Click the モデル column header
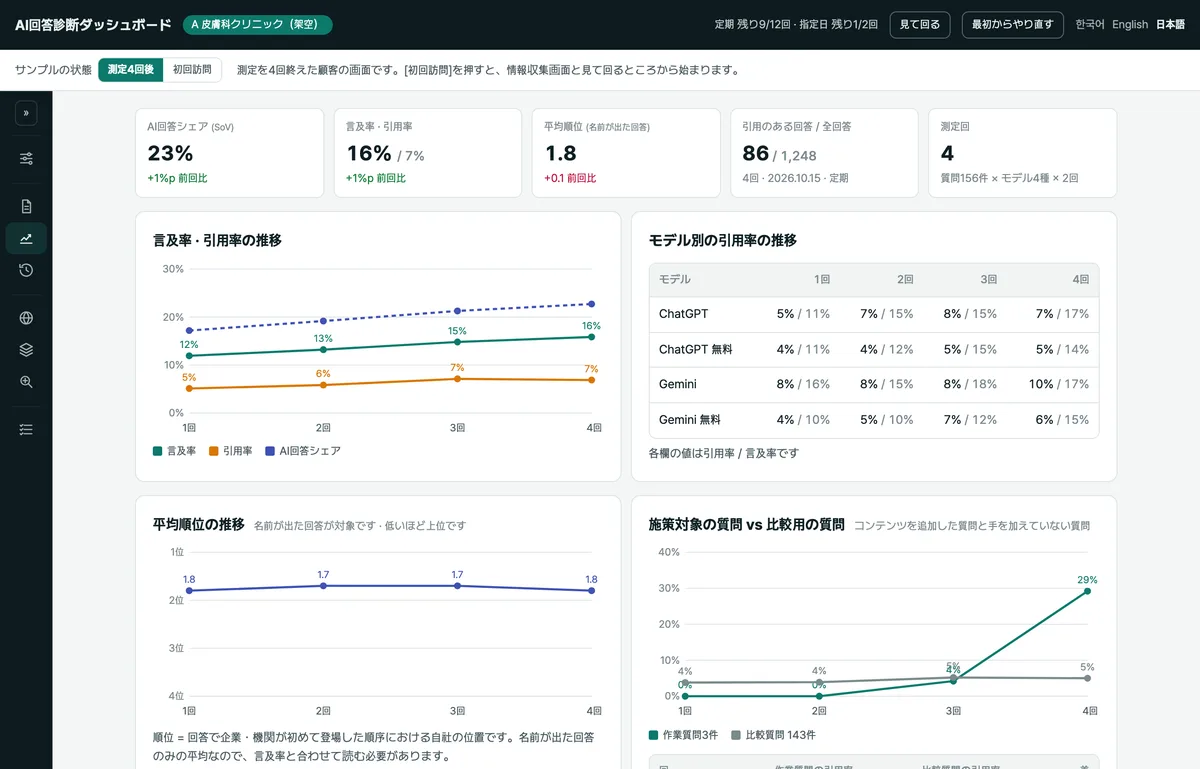 coord(675,280)
